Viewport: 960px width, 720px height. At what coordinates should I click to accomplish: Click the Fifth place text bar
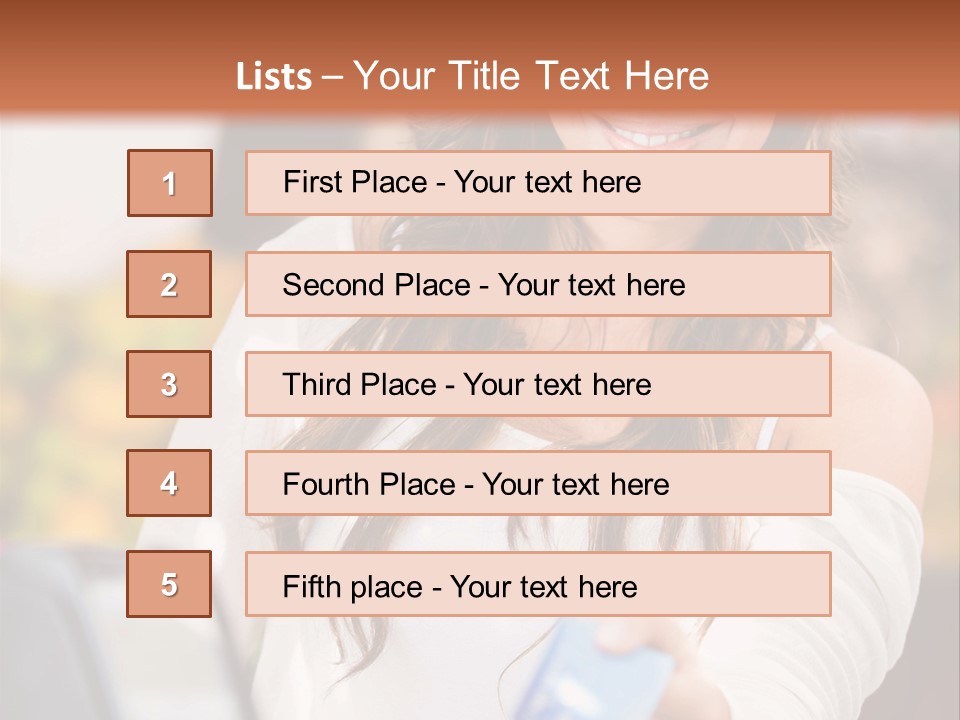pos(538,583)
